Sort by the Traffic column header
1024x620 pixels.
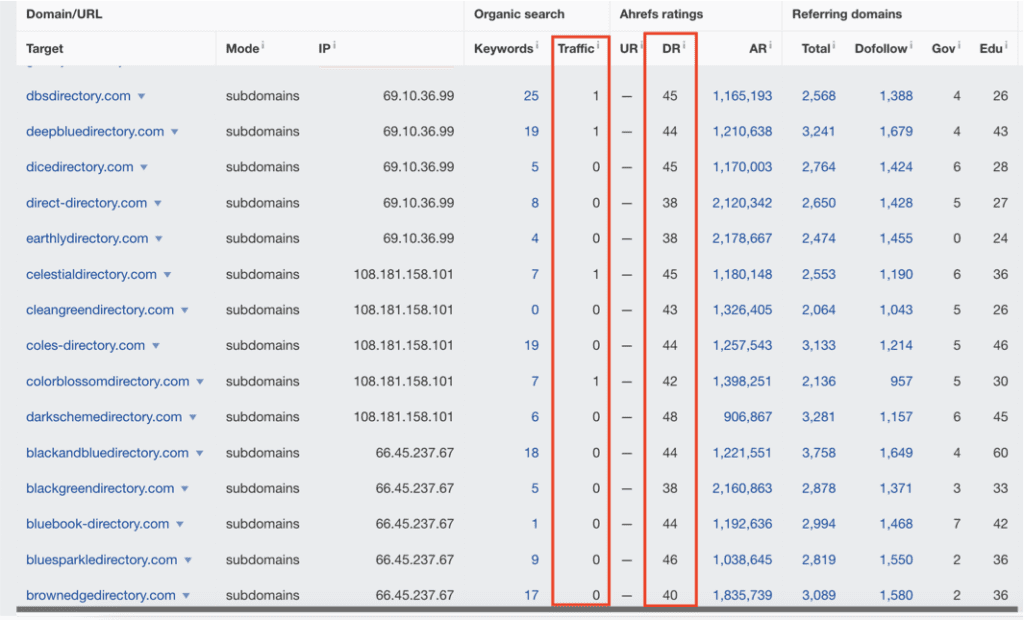pyautogui.click(x=576, y=49)
